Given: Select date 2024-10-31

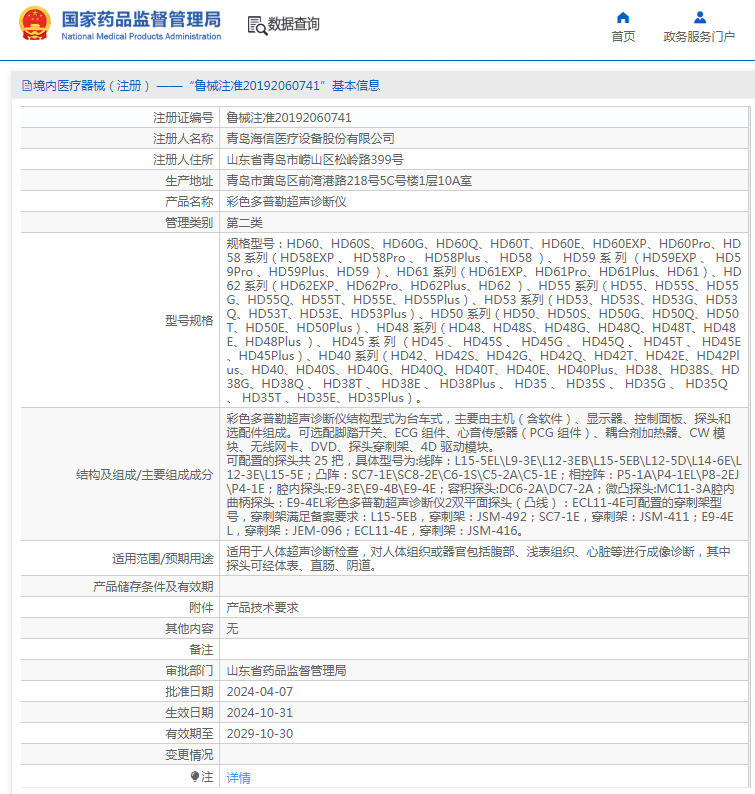Looking at the screenshot, I should pyautogui.click(x=260, y=712).
